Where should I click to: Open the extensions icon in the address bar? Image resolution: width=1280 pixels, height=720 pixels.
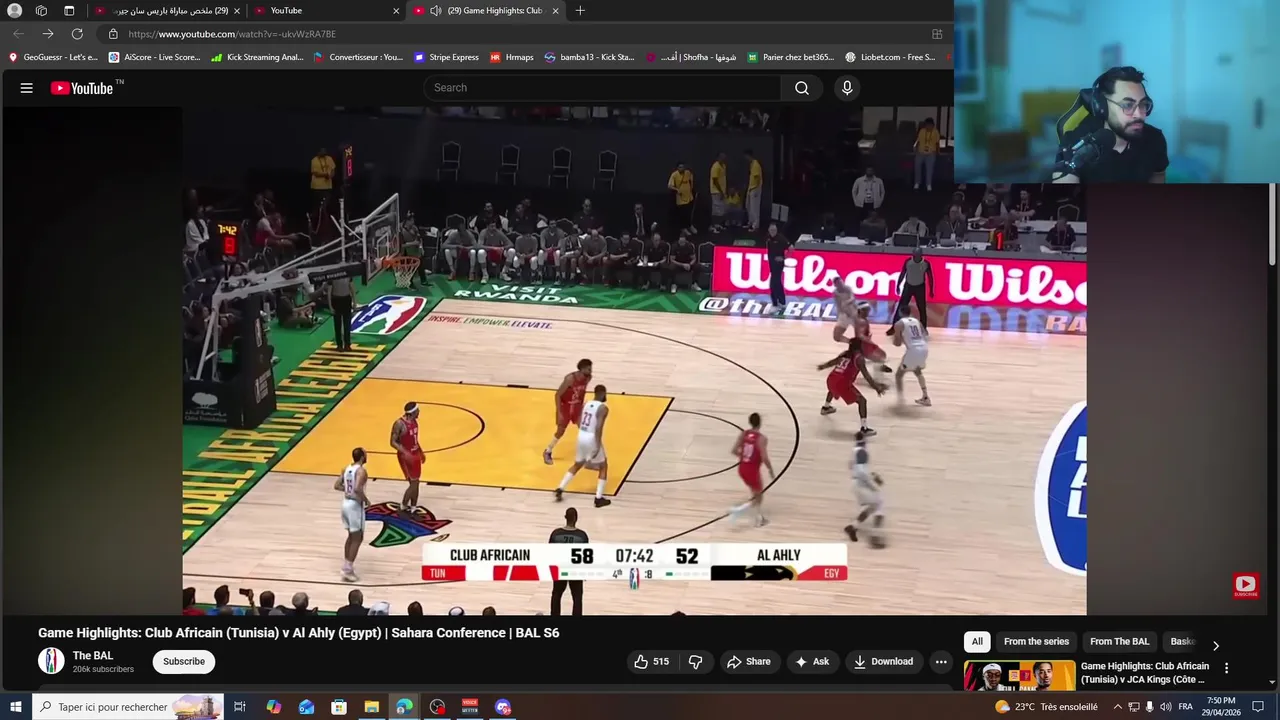(x=937, y=34)
